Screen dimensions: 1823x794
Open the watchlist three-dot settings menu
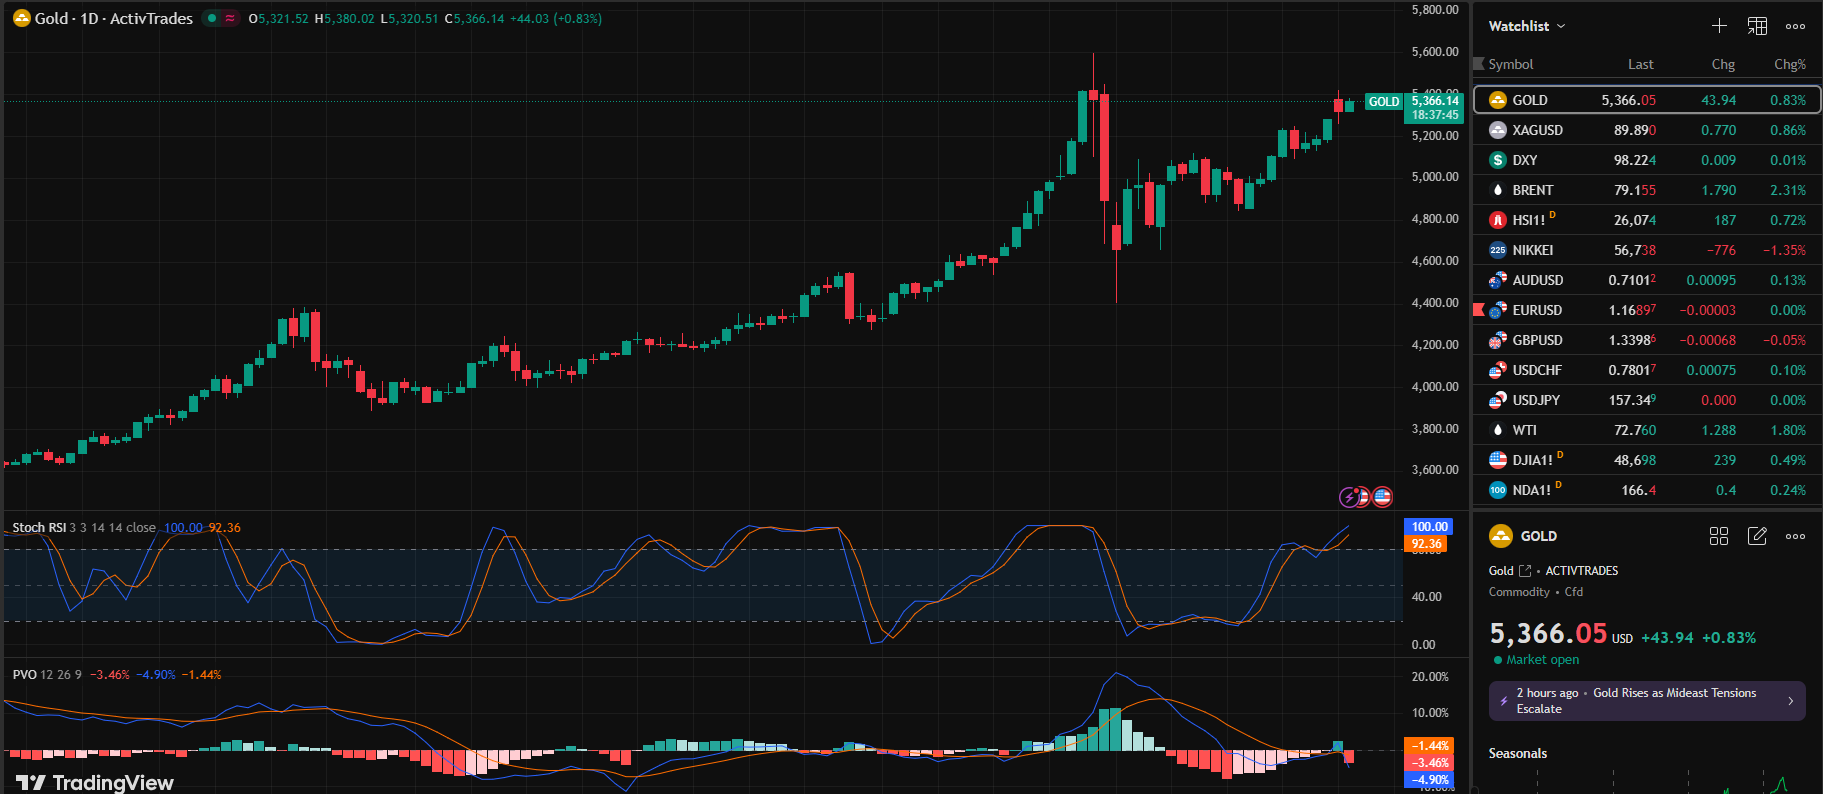click(1795, 26)
